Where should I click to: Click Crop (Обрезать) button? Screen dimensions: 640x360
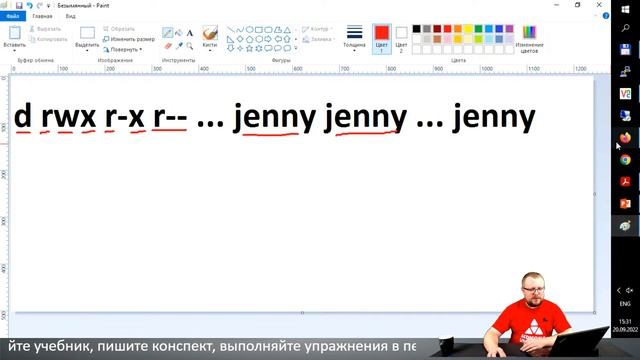click(x=118, y=29)
